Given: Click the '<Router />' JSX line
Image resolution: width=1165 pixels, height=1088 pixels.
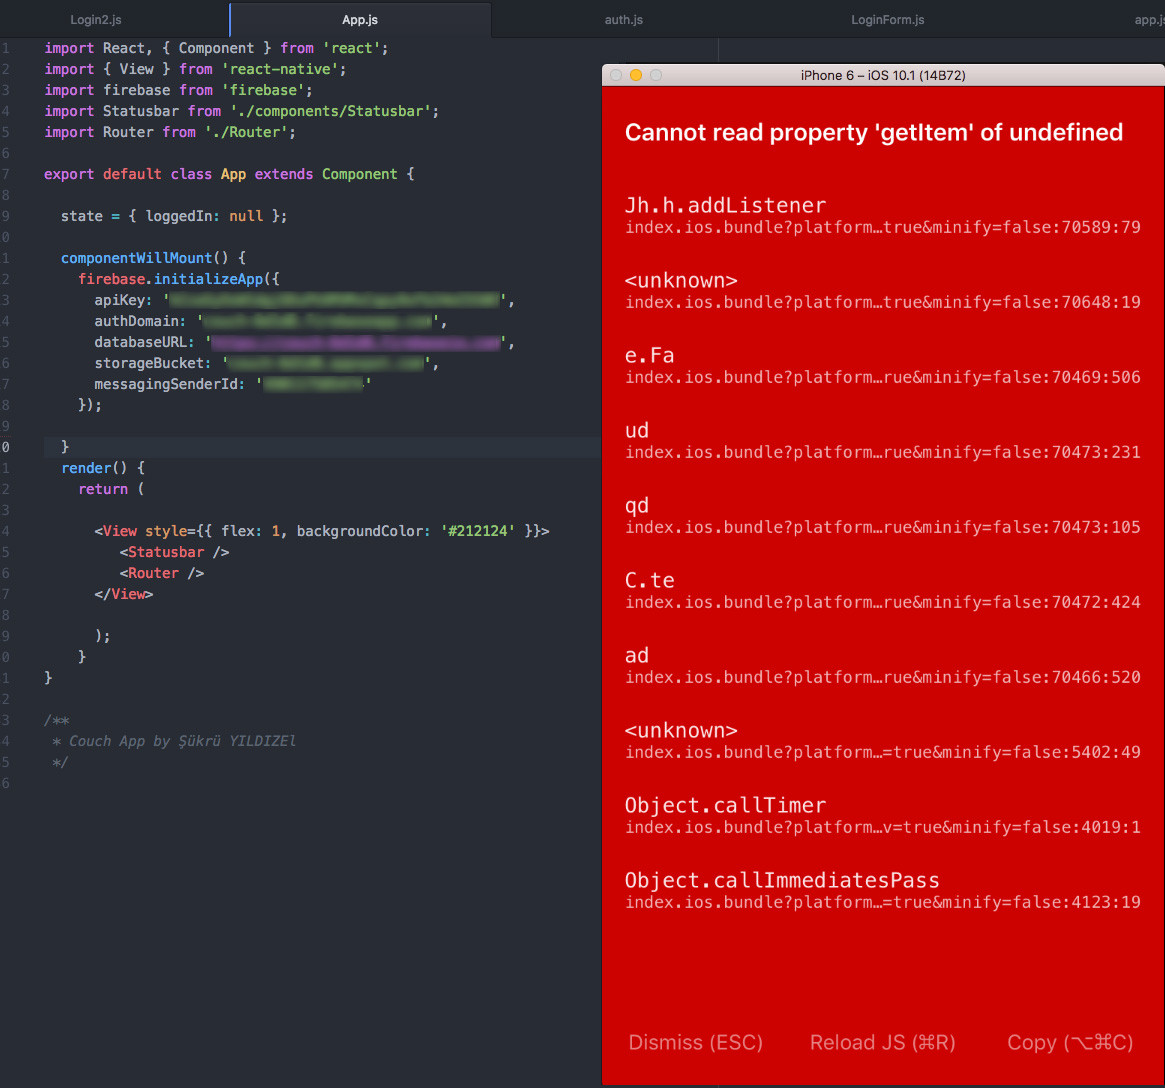Looking at the screenshot, I should pyautogui.click(x=161, y=573).
